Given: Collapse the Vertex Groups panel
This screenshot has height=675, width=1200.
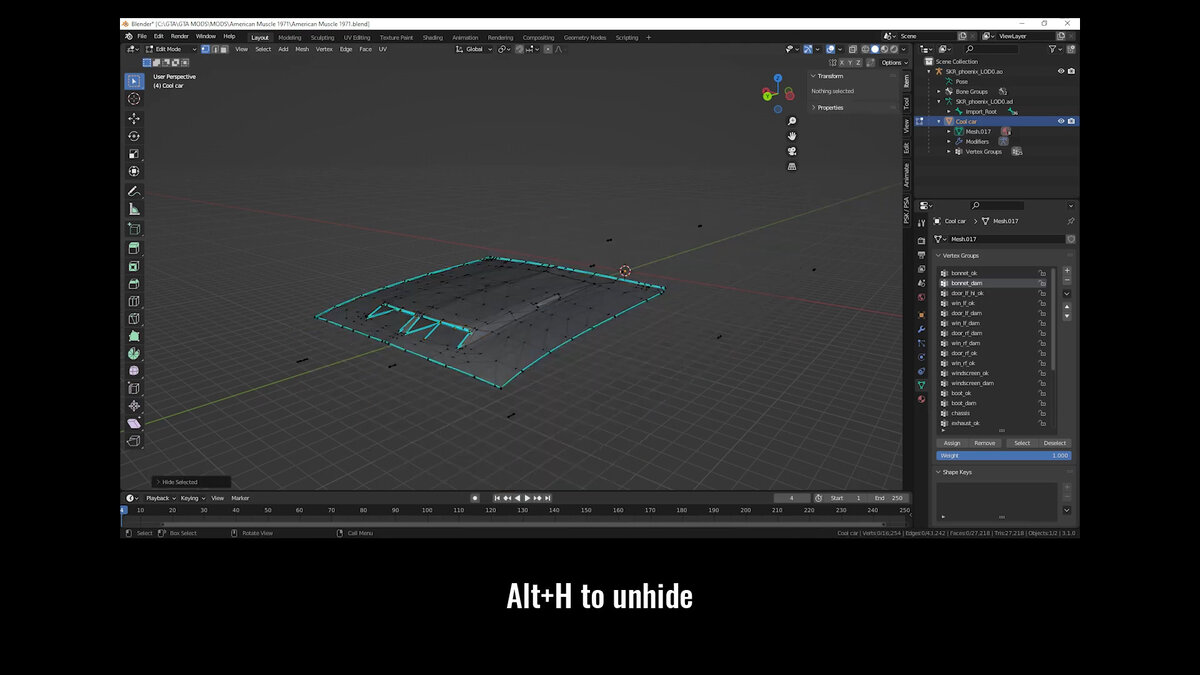Looking at the screenshot, I should [x=957, y=256].
